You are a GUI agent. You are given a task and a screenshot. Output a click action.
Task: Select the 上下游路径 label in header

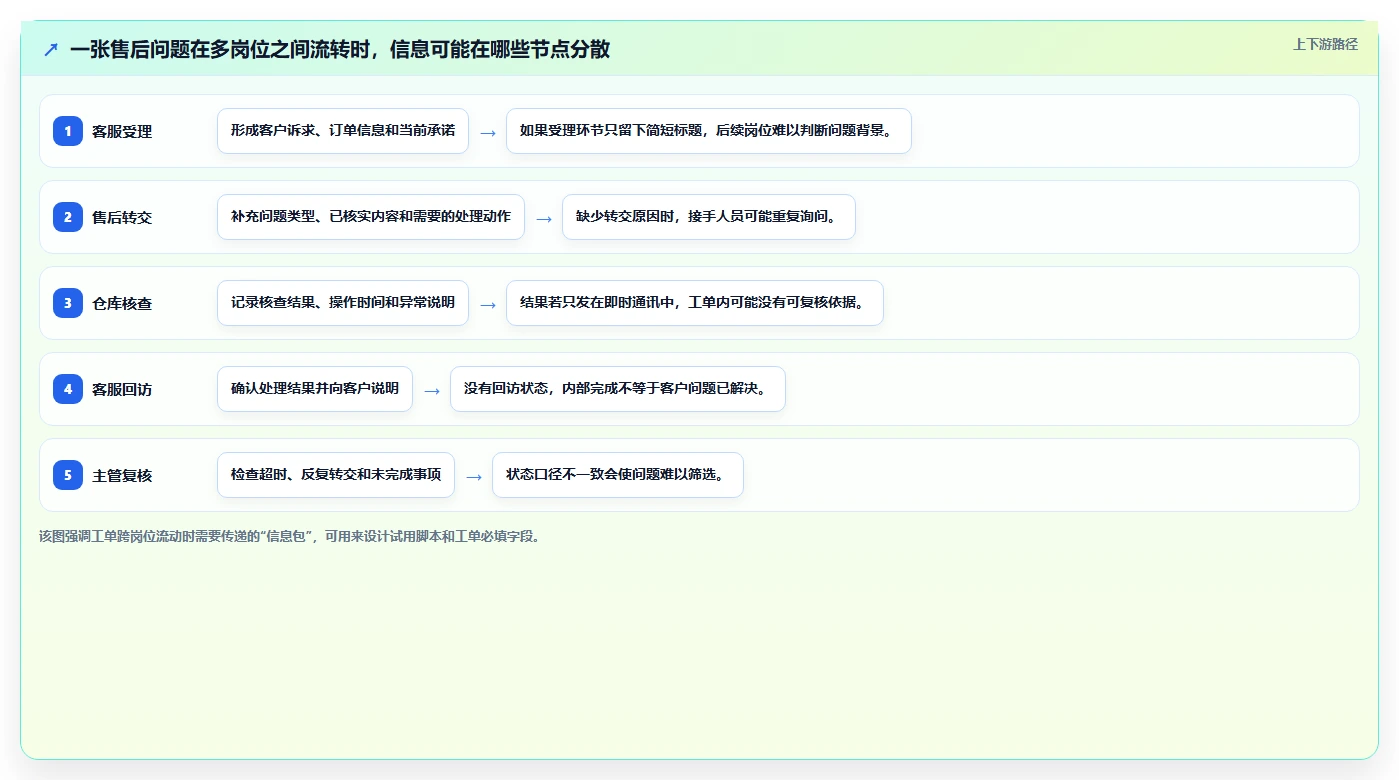[x=1325, y=44]
